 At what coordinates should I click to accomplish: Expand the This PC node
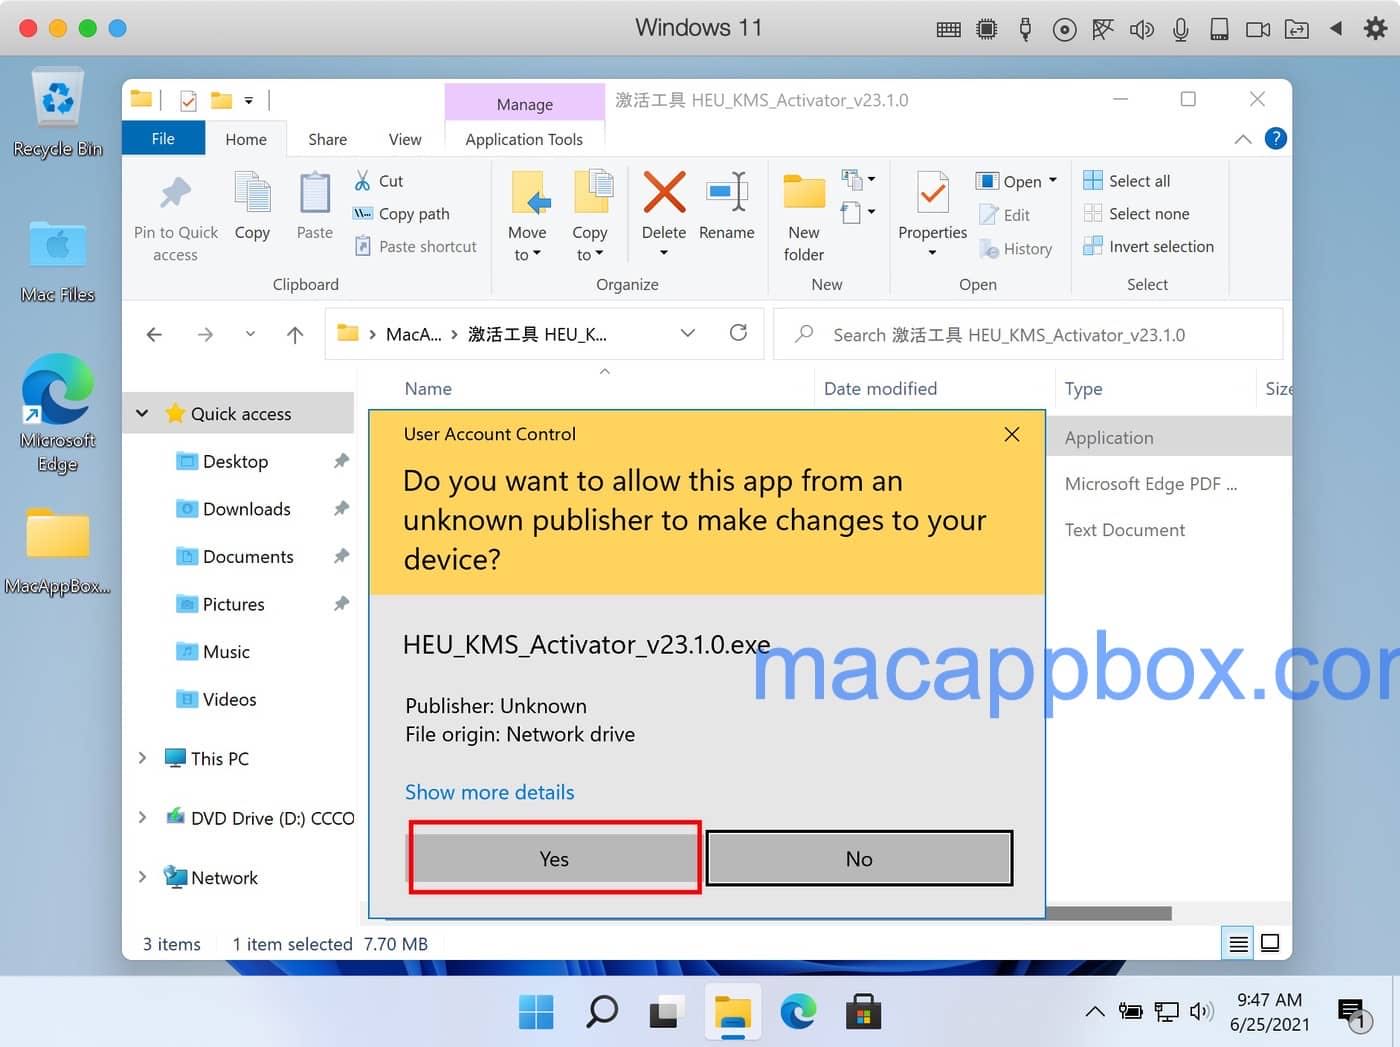coord(142,758)
